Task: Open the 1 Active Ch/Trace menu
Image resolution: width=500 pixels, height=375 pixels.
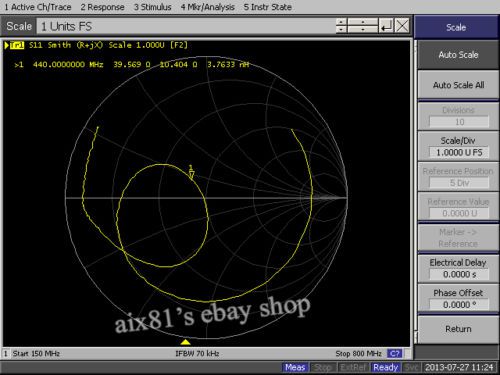Action: 38,7
